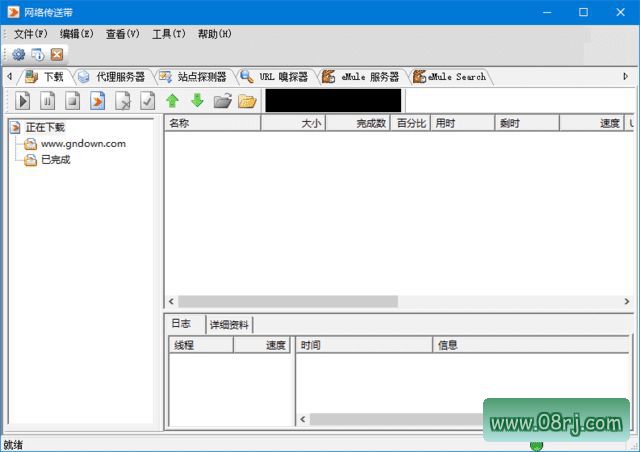Switch to the eMule 服务器 tab

click(x=361, y=77)
